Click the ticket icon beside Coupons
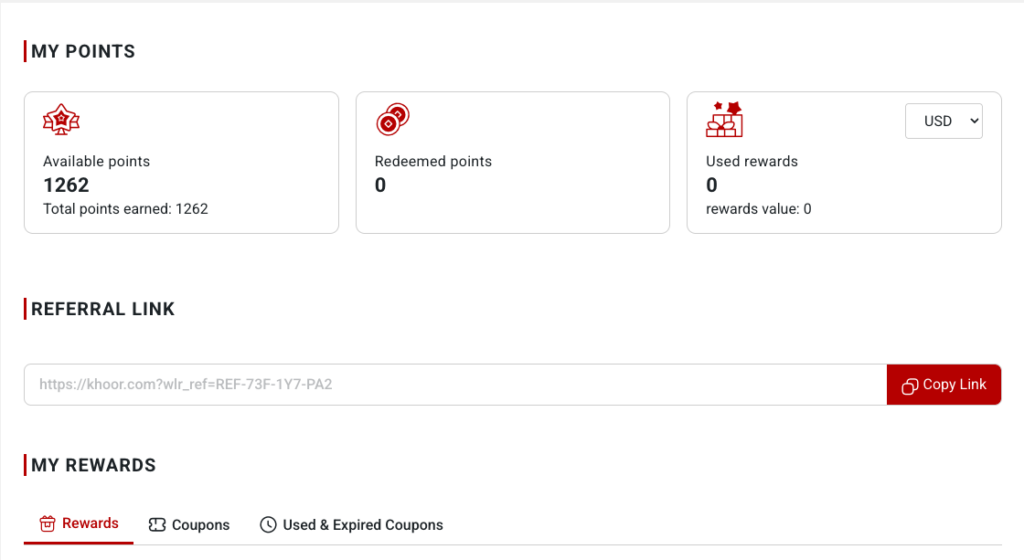1024x560 pixels. pos(157,525)
